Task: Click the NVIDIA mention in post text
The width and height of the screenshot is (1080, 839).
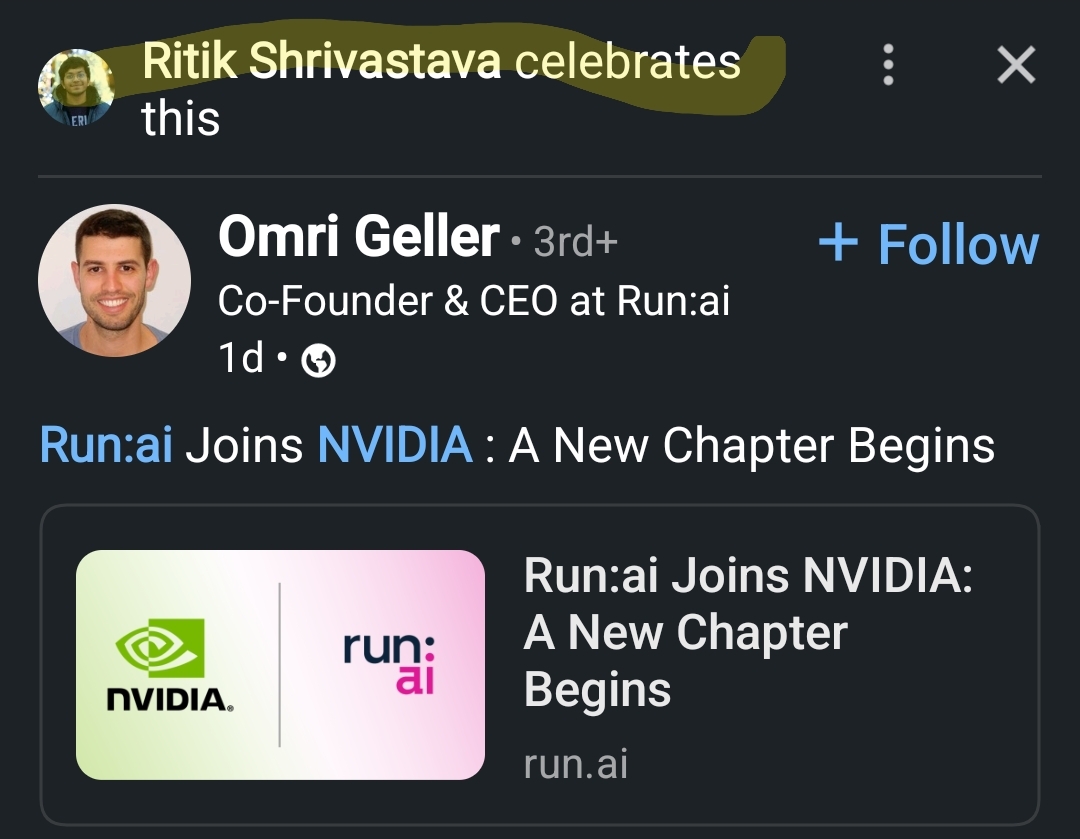Action: (x=395, y=445)
